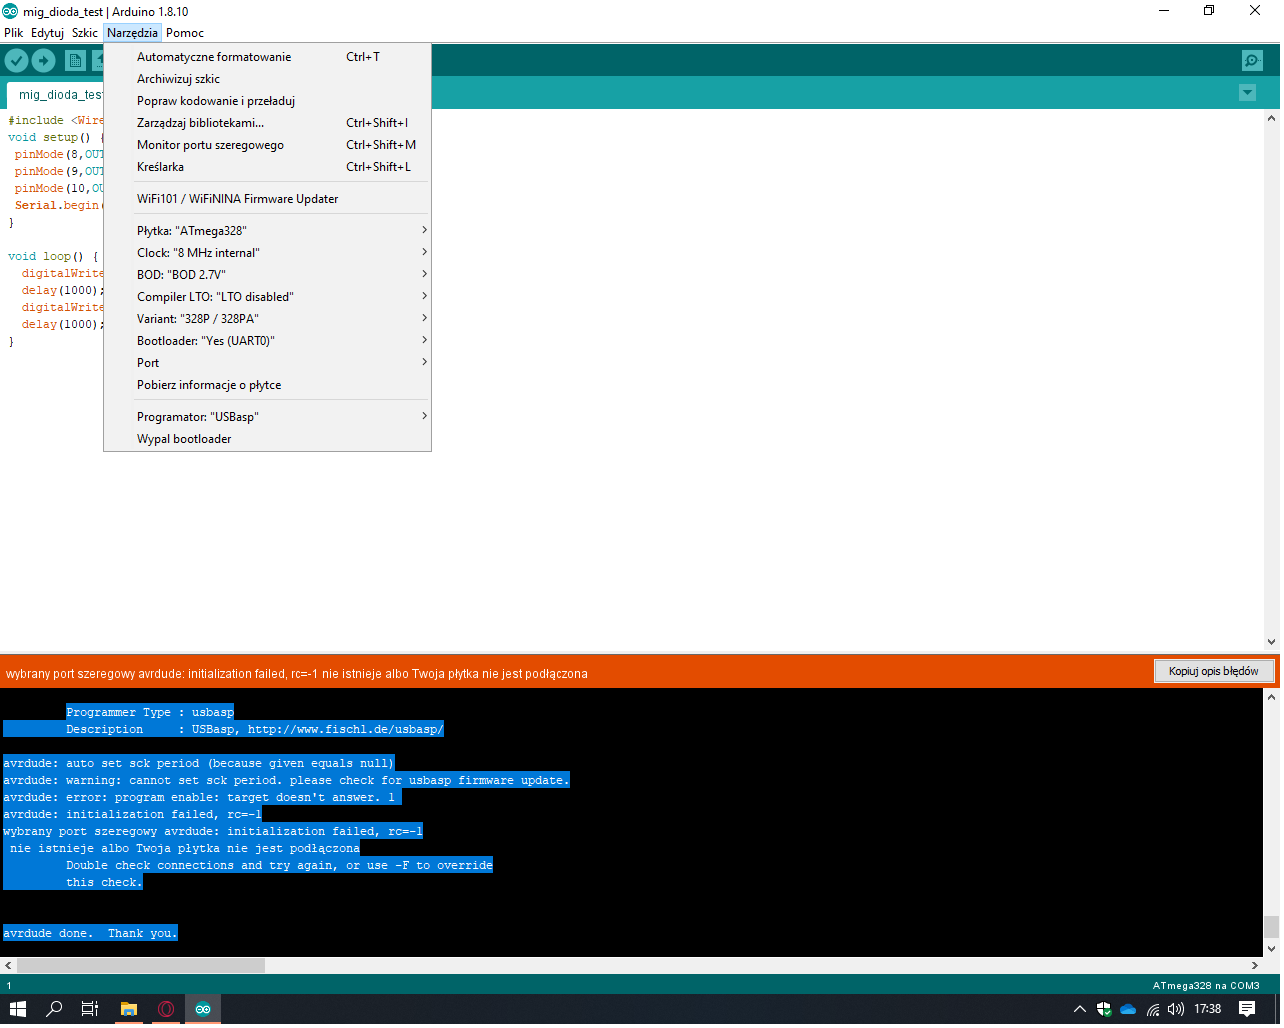Click the "cannot set sck period" warning line
Viewport: 1284px width, 1028px height.
(x=286, y=780)
